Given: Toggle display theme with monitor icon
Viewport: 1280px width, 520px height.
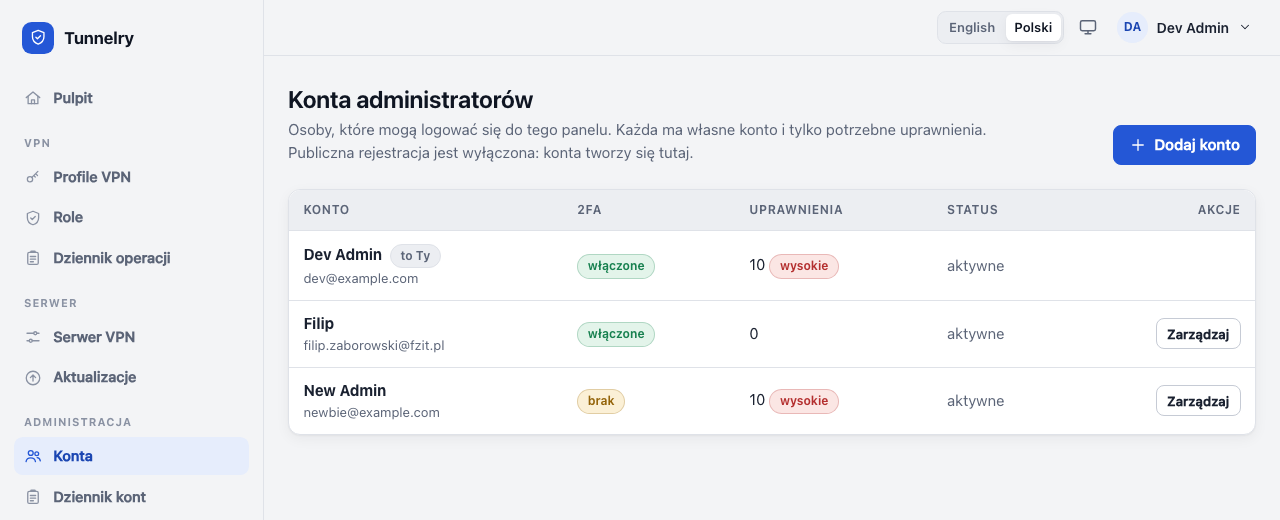Looking at the screenshot, I should pos(1088,27).
